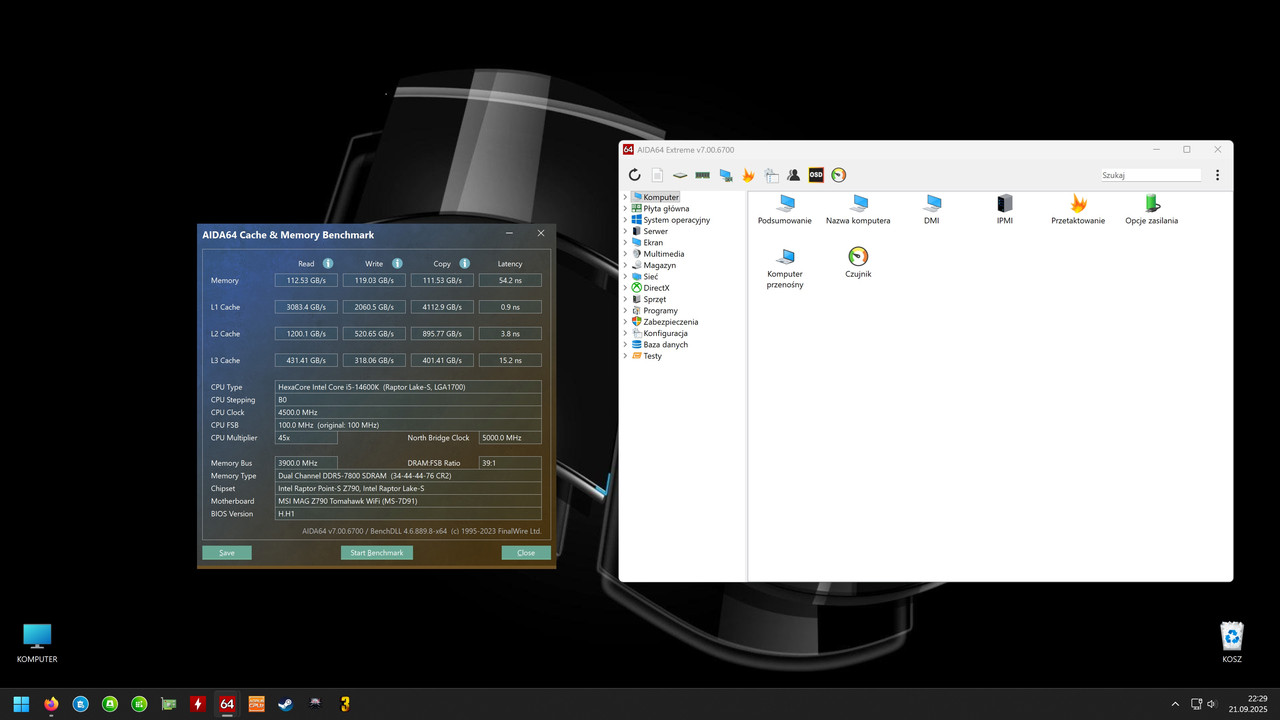
Task: Expand the System operacyjny tree node
Action: pyautogui.click(x=625, y=220)
